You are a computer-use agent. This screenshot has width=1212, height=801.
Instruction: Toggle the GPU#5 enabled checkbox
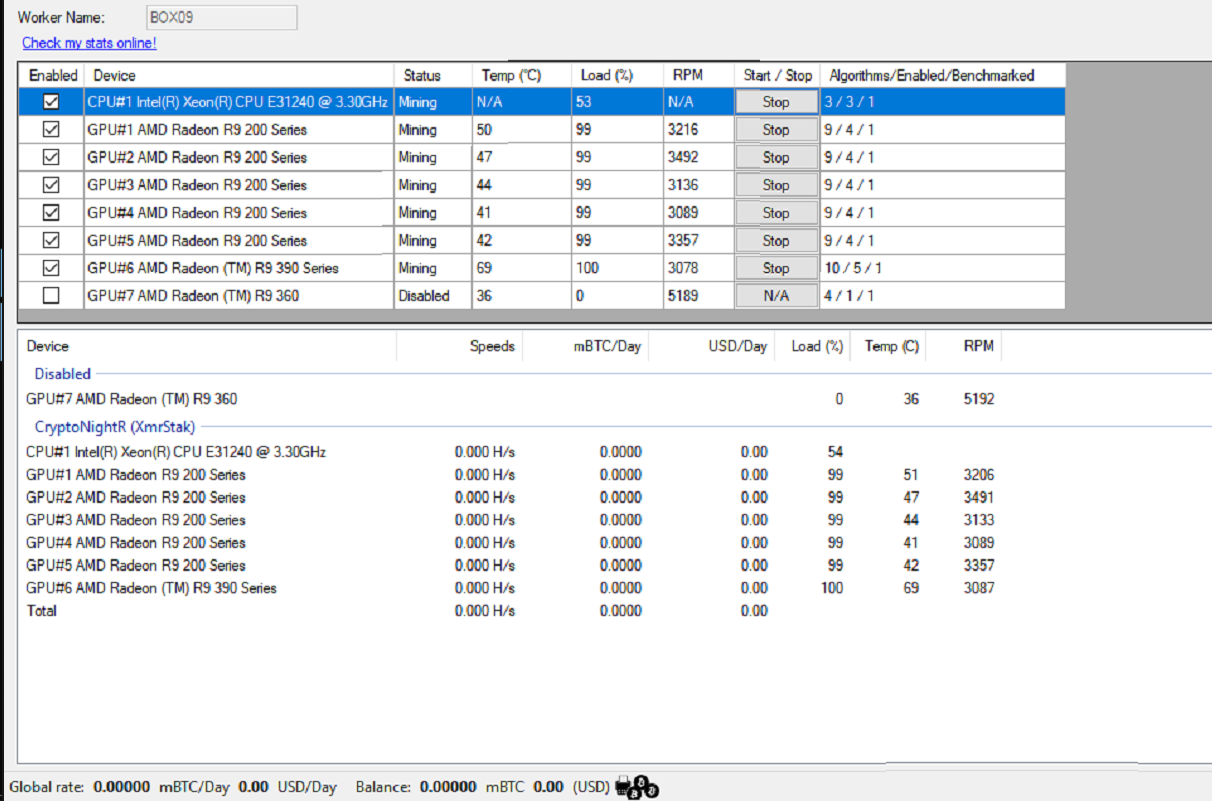click(52, 240)
